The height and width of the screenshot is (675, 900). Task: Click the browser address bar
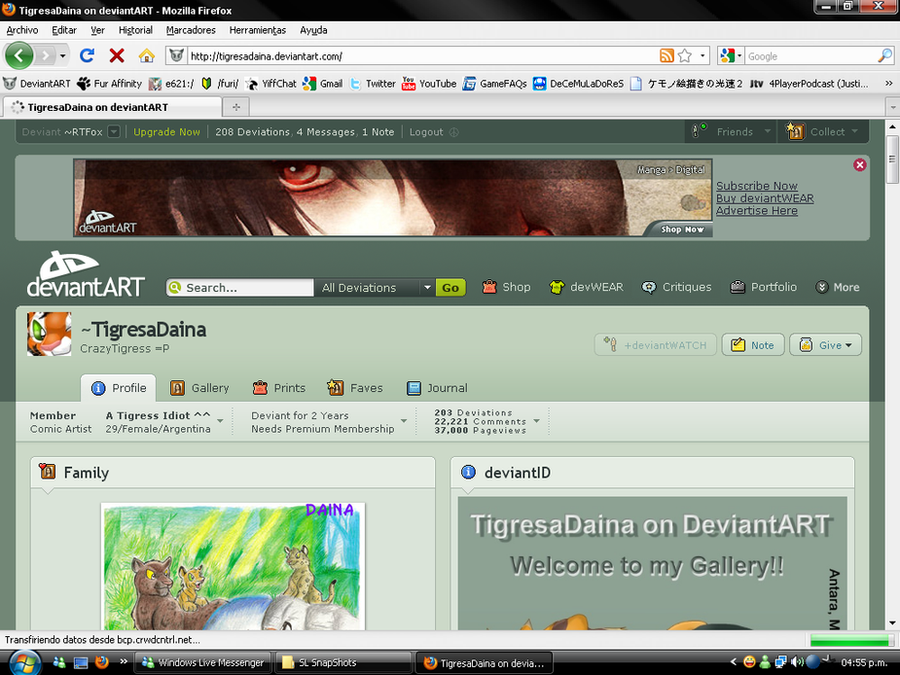[x=422, y=56]
